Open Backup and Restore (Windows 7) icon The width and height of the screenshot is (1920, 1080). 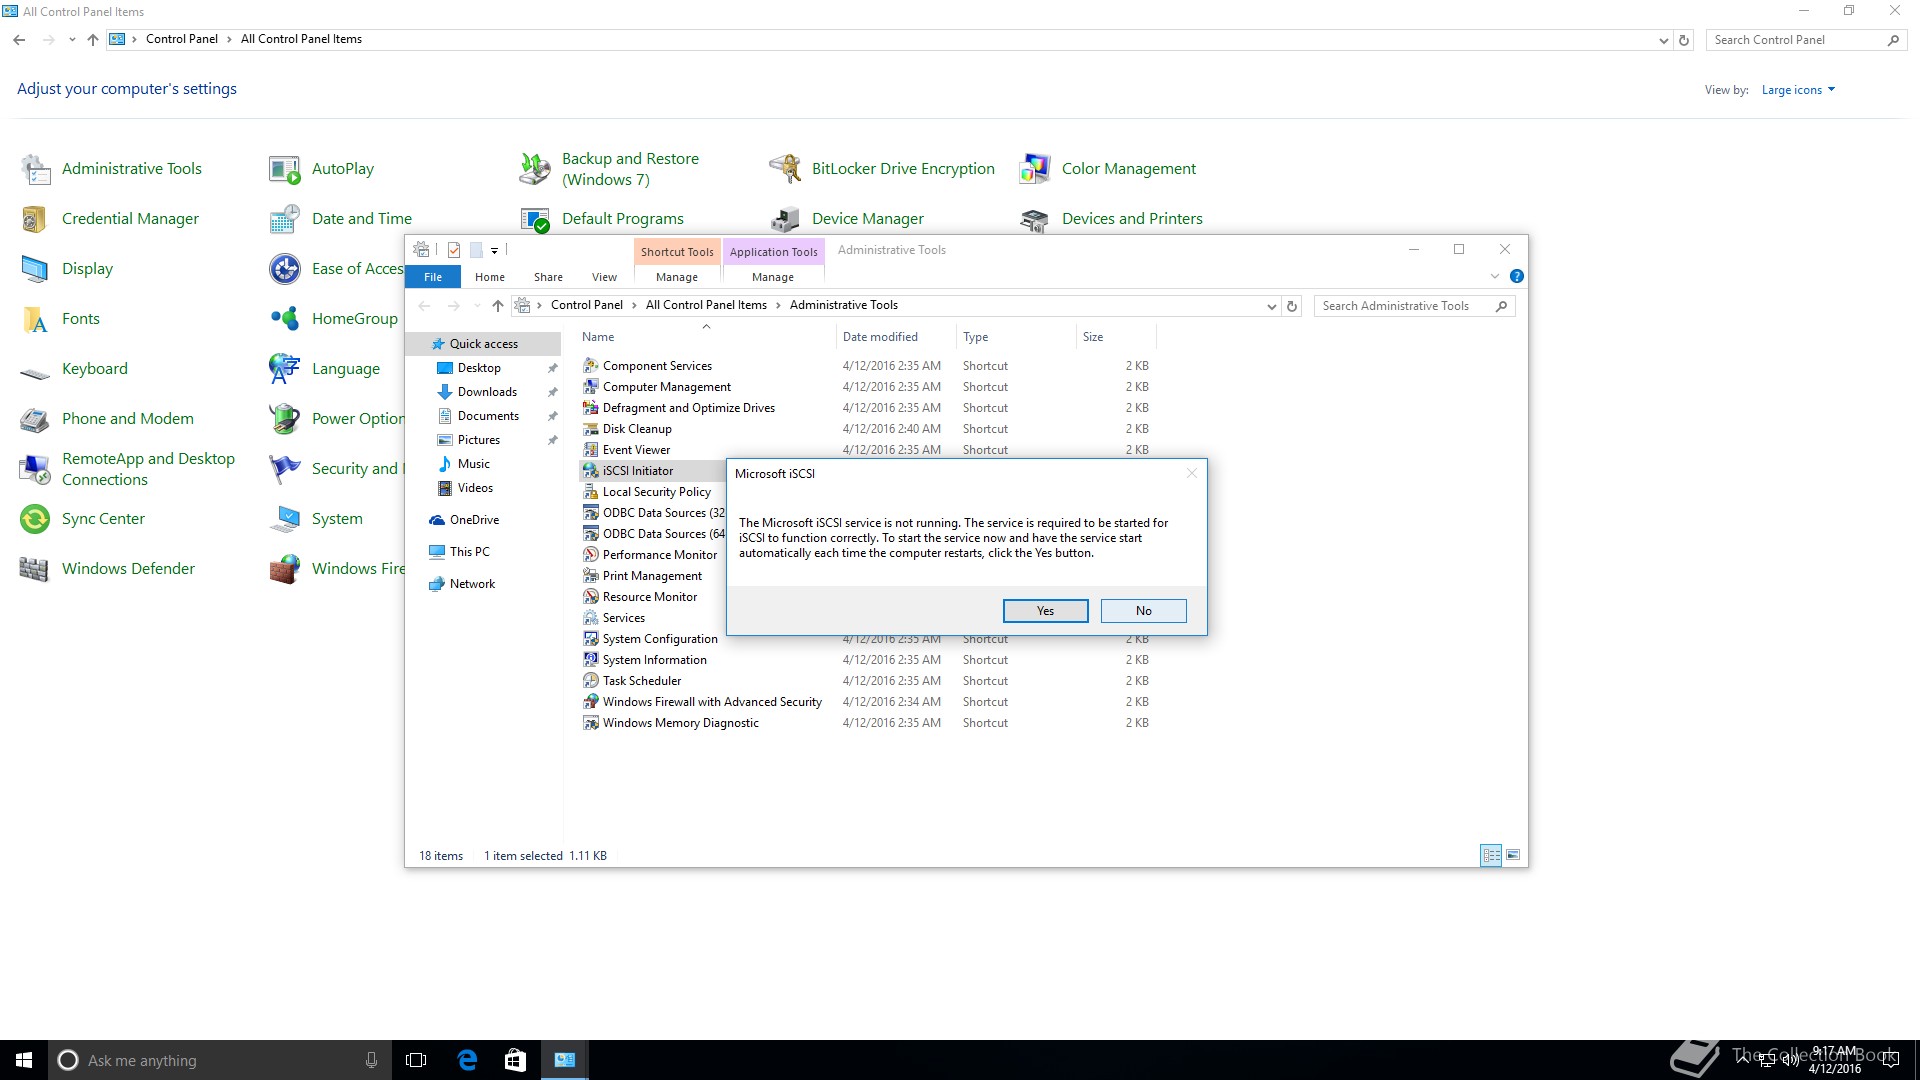pyautogui.click(x=535, y=169)
